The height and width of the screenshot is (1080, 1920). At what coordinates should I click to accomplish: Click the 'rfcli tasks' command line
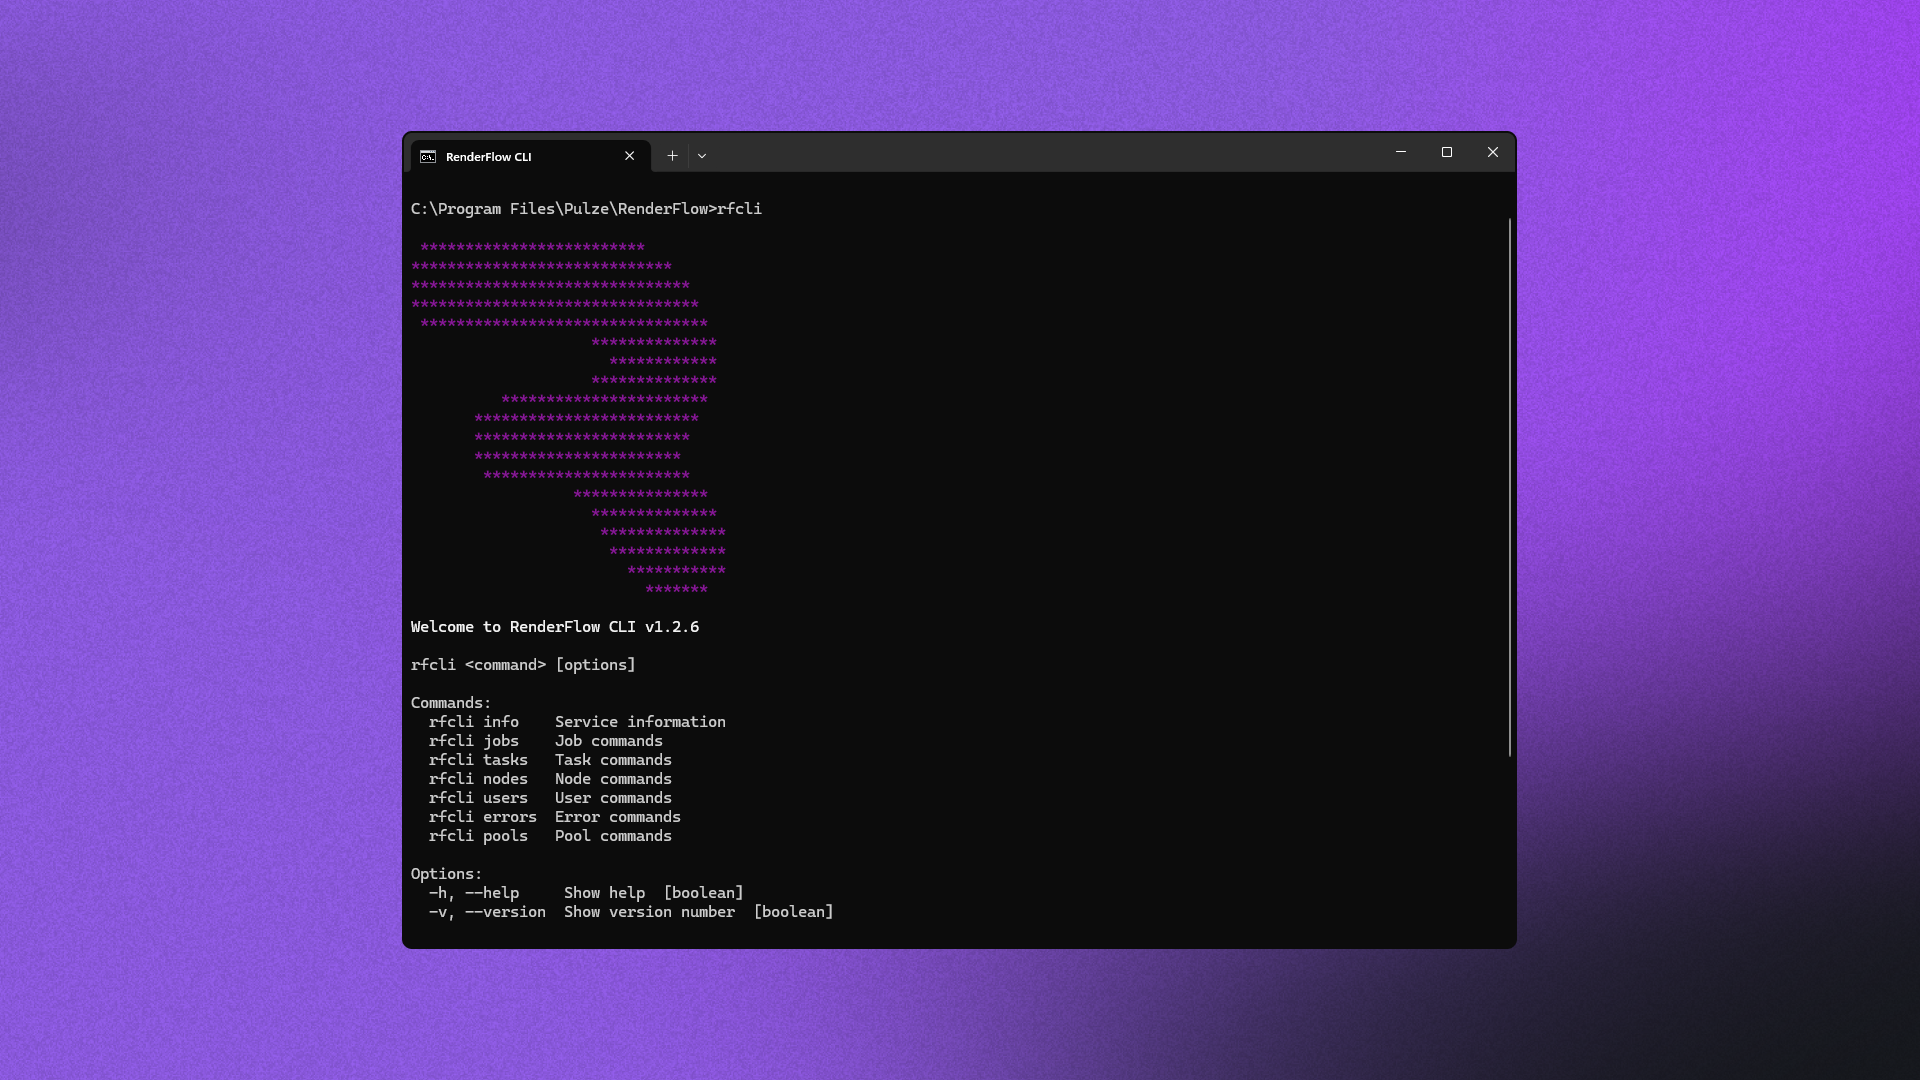550,760
